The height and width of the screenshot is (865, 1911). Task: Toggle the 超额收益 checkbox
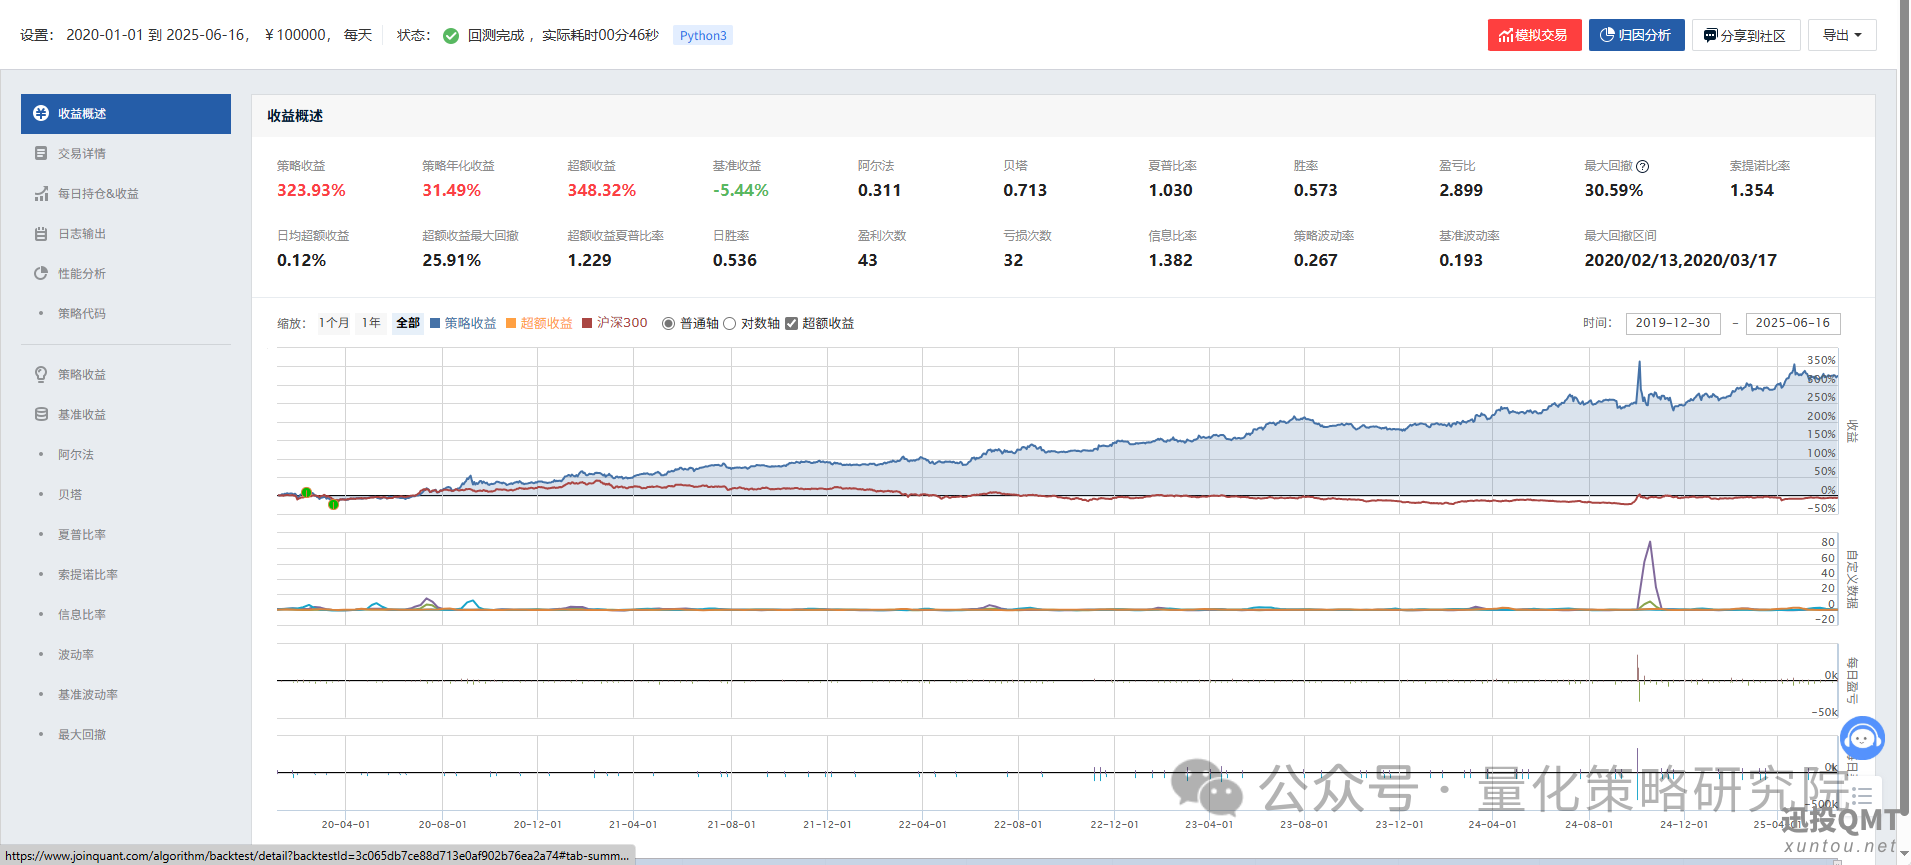click(791, 324)
